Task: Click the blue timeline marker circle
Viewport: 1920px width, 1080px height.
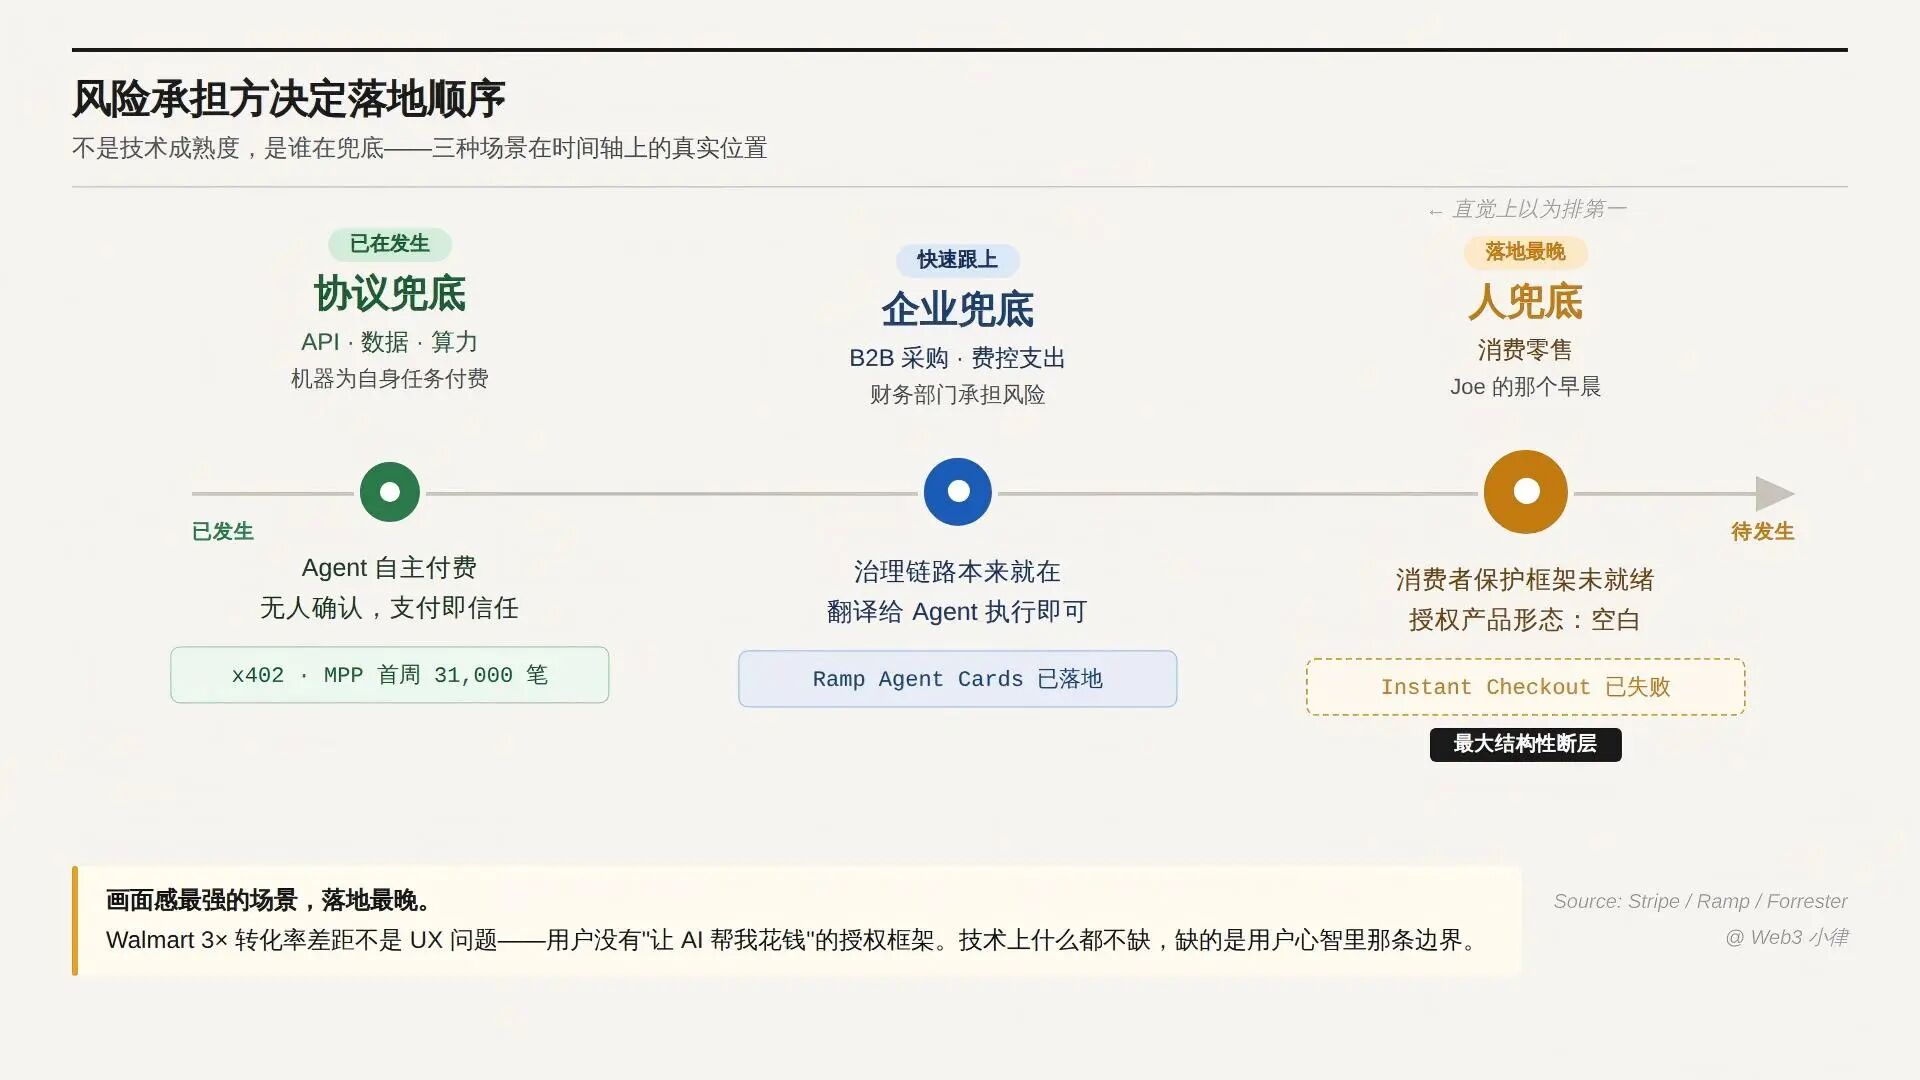Action: [x=957, y=491]
